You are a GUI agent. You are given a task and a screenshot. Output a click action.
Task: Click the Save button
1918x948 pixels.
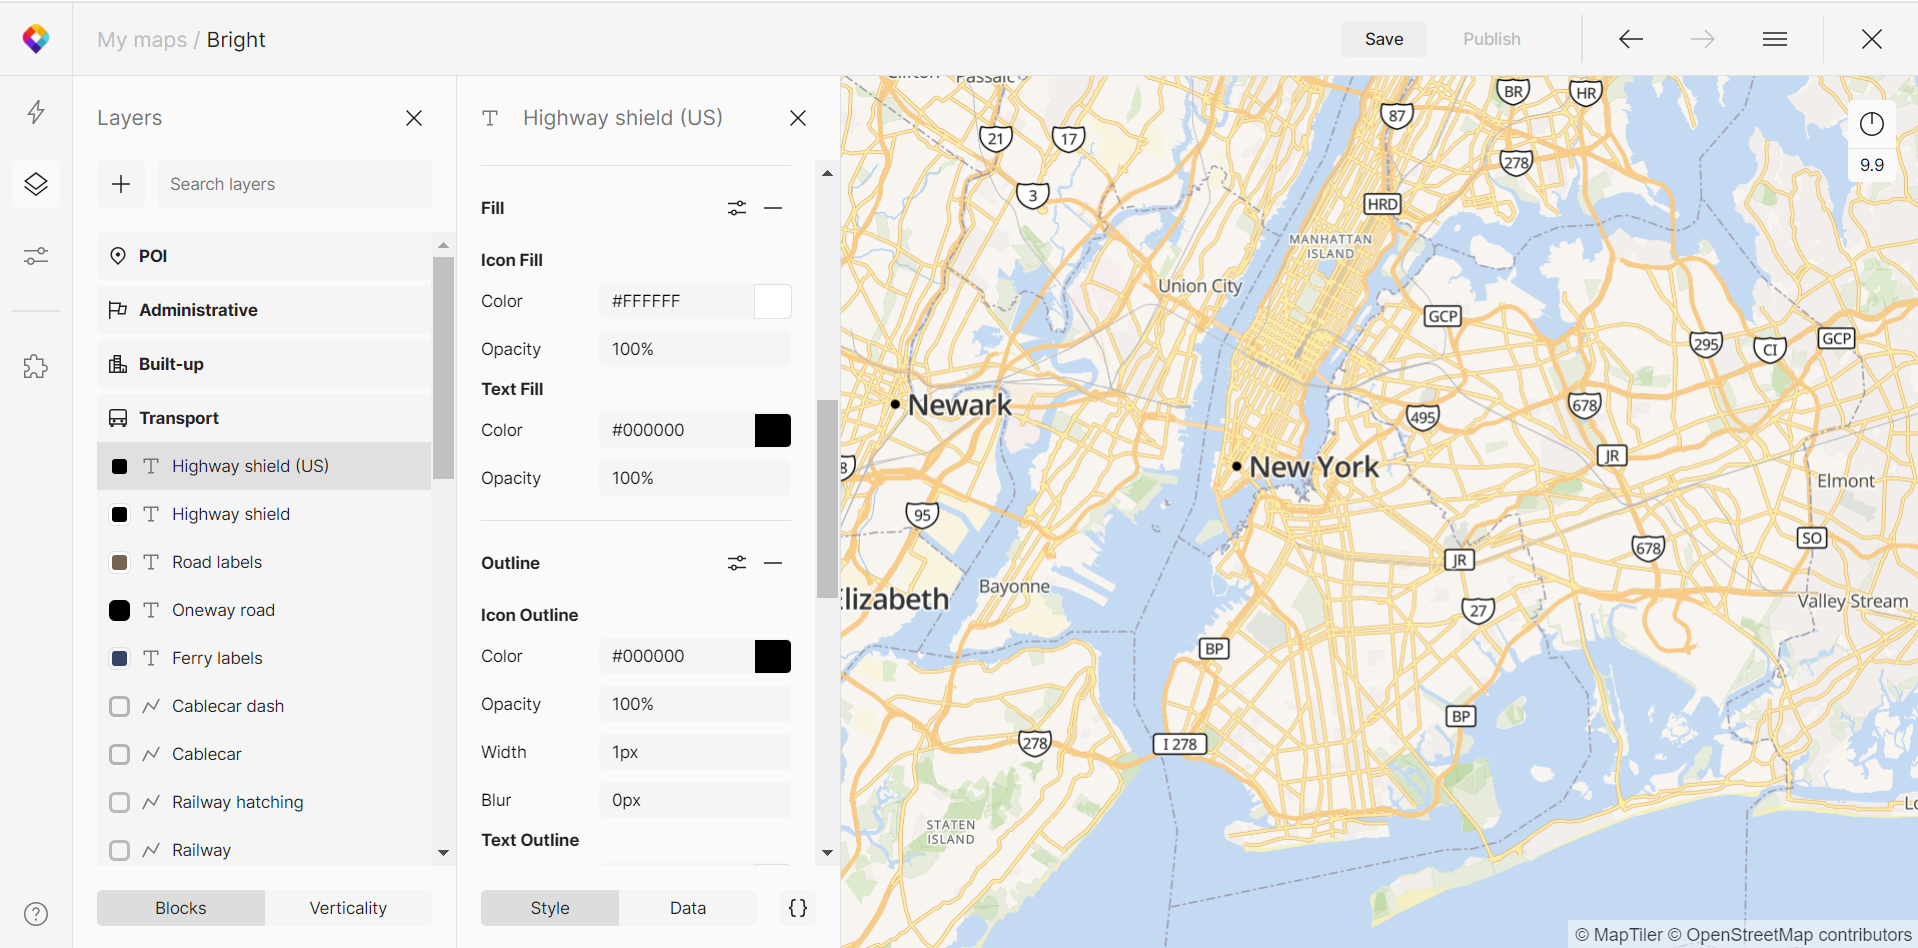[x=1384, y=39]
